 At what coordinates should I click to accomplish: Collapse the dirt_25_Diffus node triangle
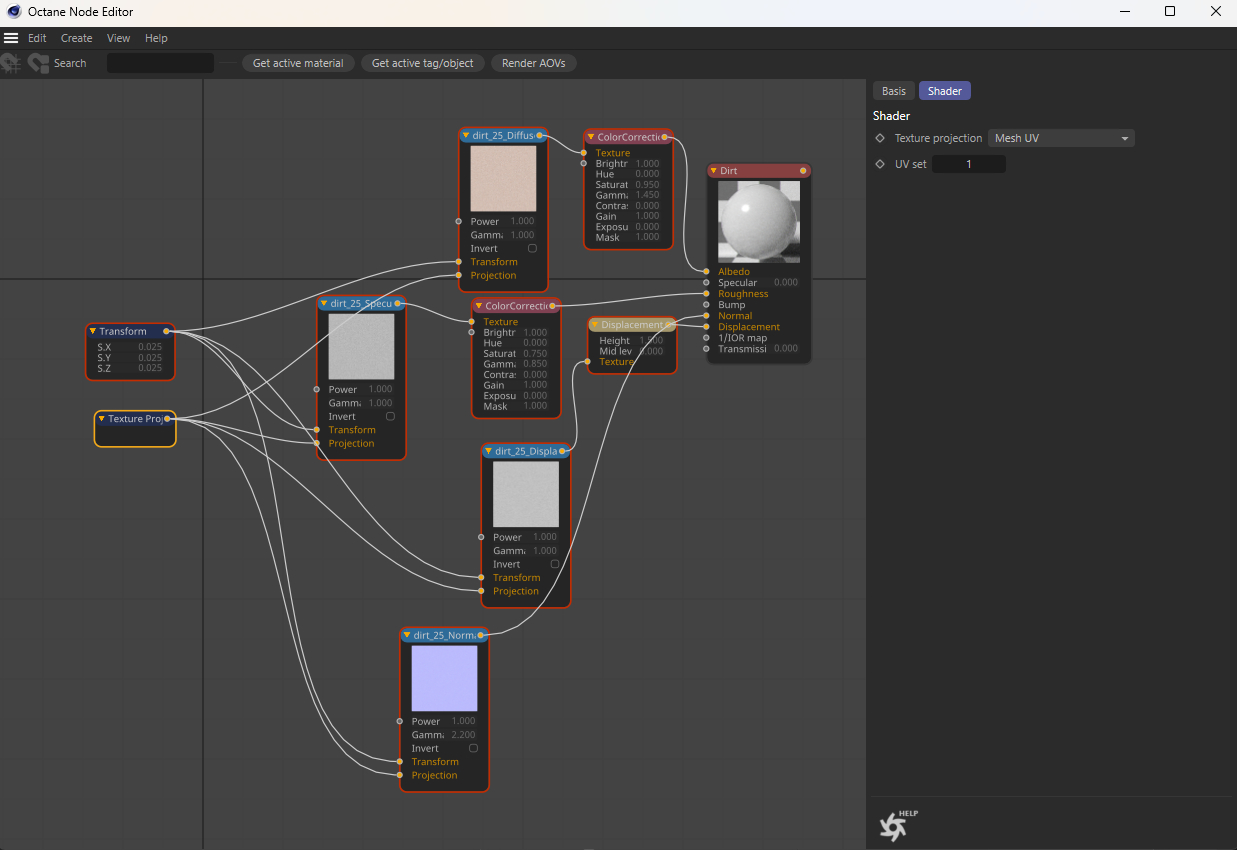point(466,135)
